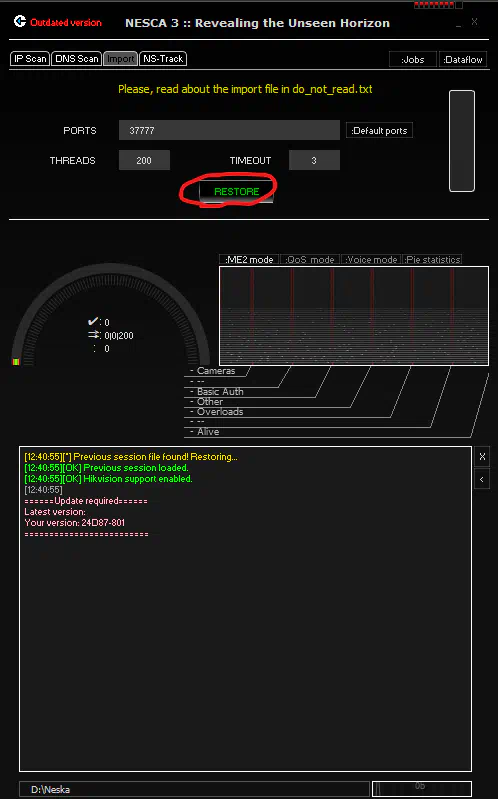Click the green RESTORE button
Image resolution: width=498 pixels, height=799 pixels.
[x=237, y=192]
